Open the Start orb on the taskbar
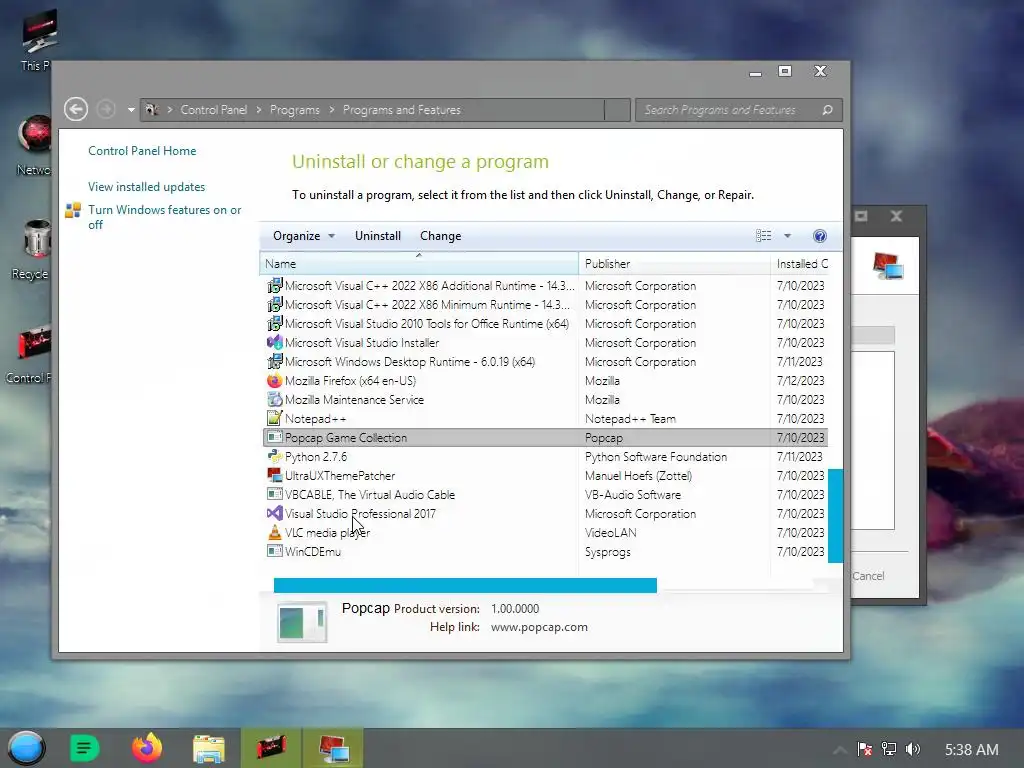Image resolution: width=1024 pixels, height=768 pixels. [x=26, y=748]
